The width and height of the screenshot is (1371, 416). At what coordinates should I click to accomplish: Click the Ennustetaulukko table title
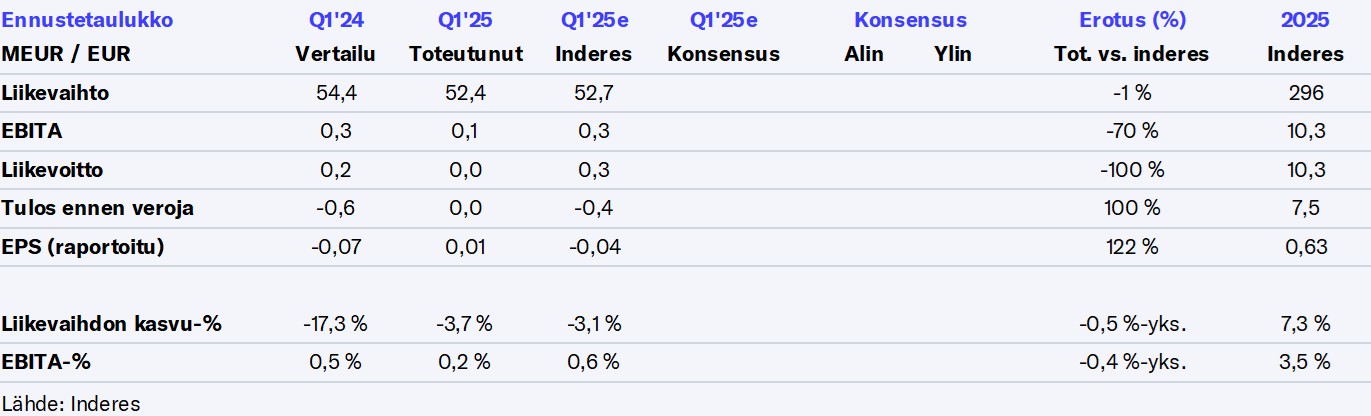[88, 20]
